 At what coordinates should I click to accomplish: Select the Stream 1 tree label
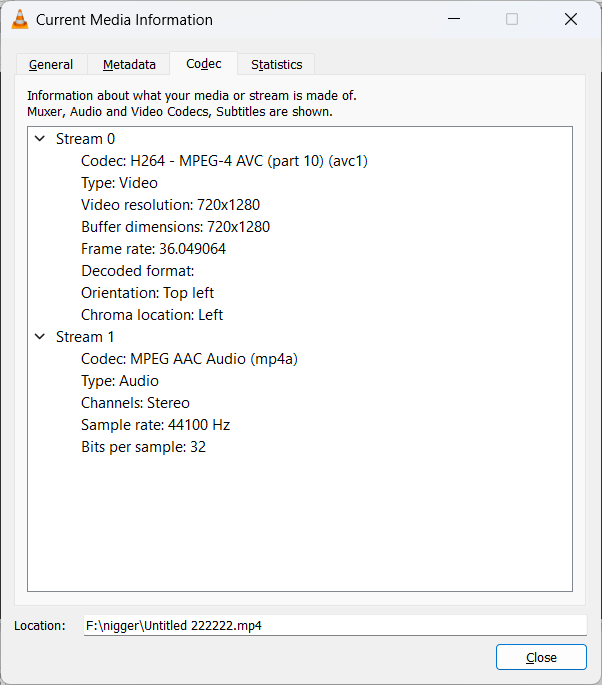point(85,337)
